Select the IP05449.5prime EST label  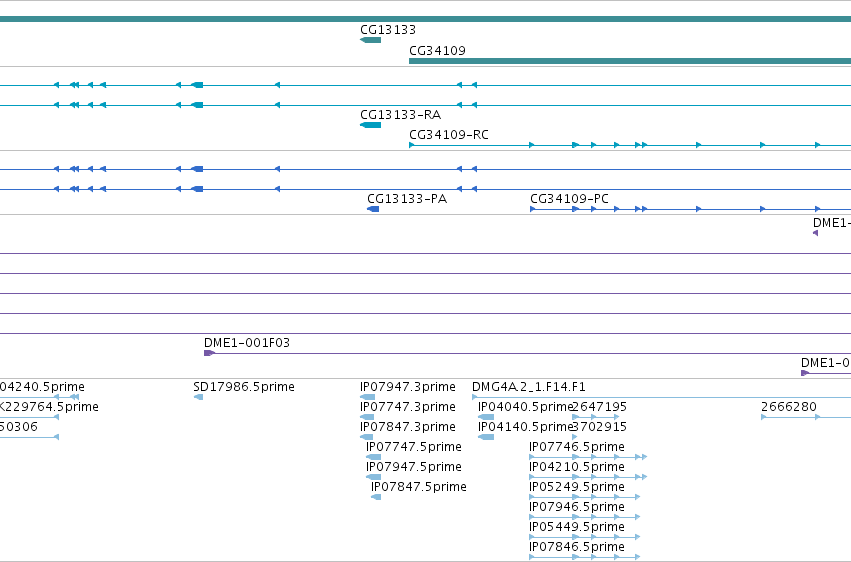click(x=576, y=527)
